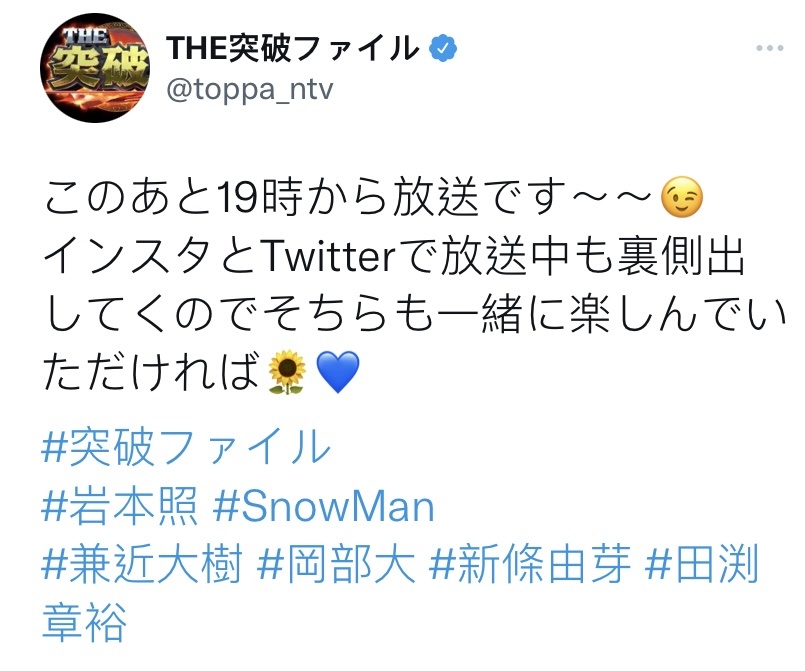
Task: Click the text line starting してくので
Action: pos(415,314)
